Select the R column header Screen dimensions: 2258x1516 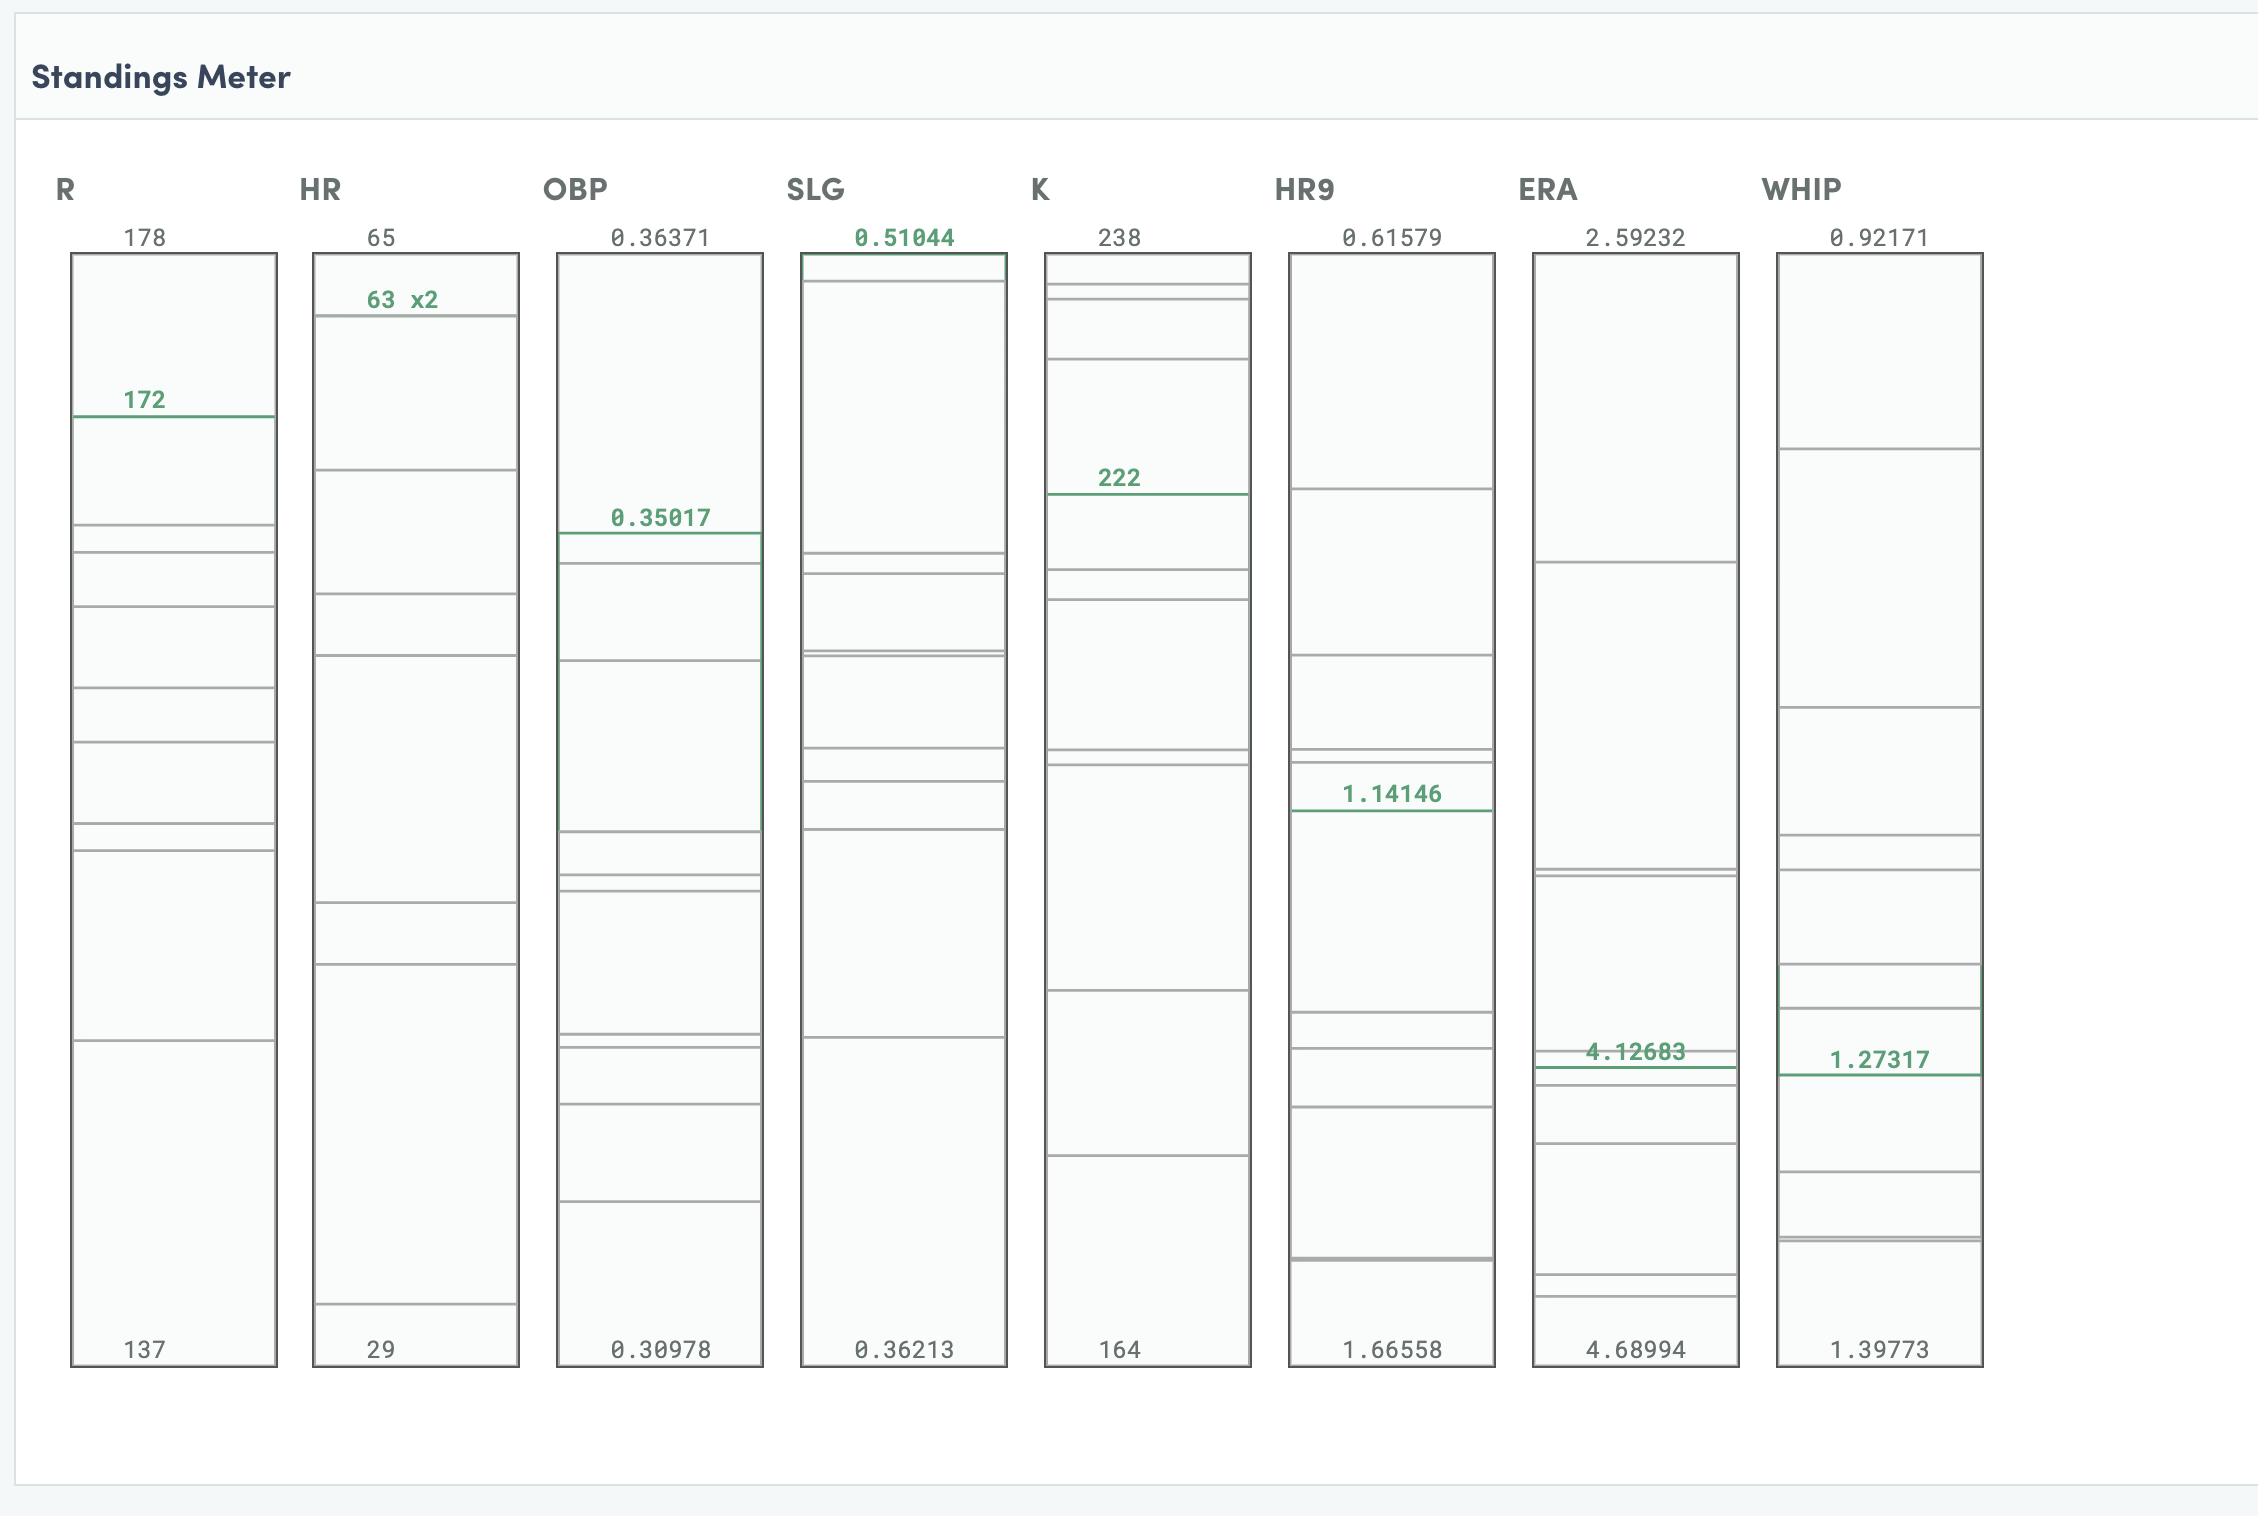click(x=65, y=189)
